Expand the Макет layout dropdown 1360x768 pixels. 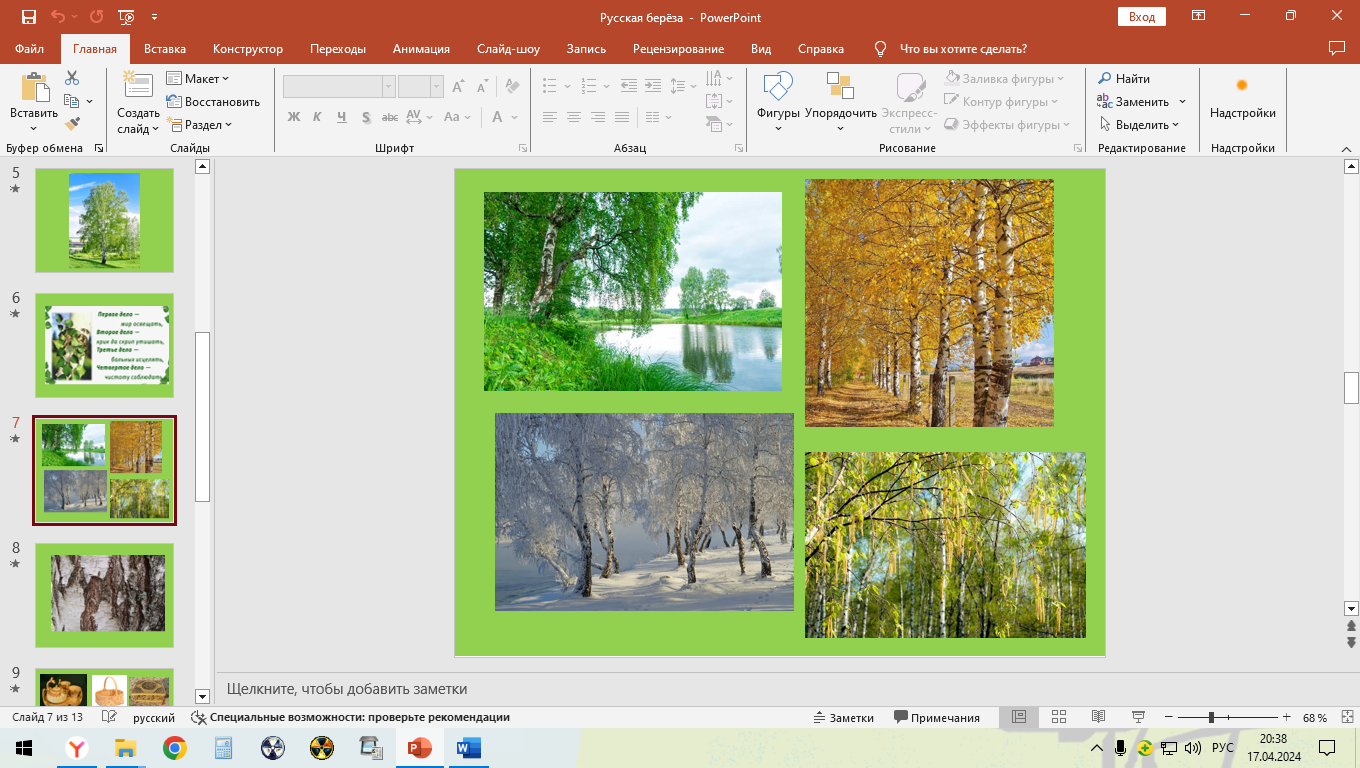coord(198,79)
